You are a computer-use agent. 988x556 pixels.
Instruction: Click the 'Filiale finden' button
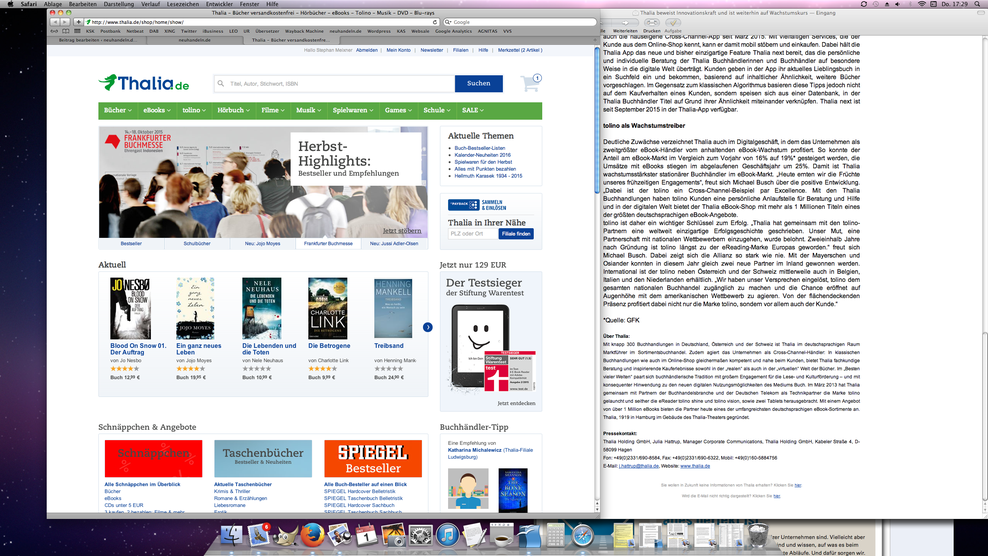(516, 234)
